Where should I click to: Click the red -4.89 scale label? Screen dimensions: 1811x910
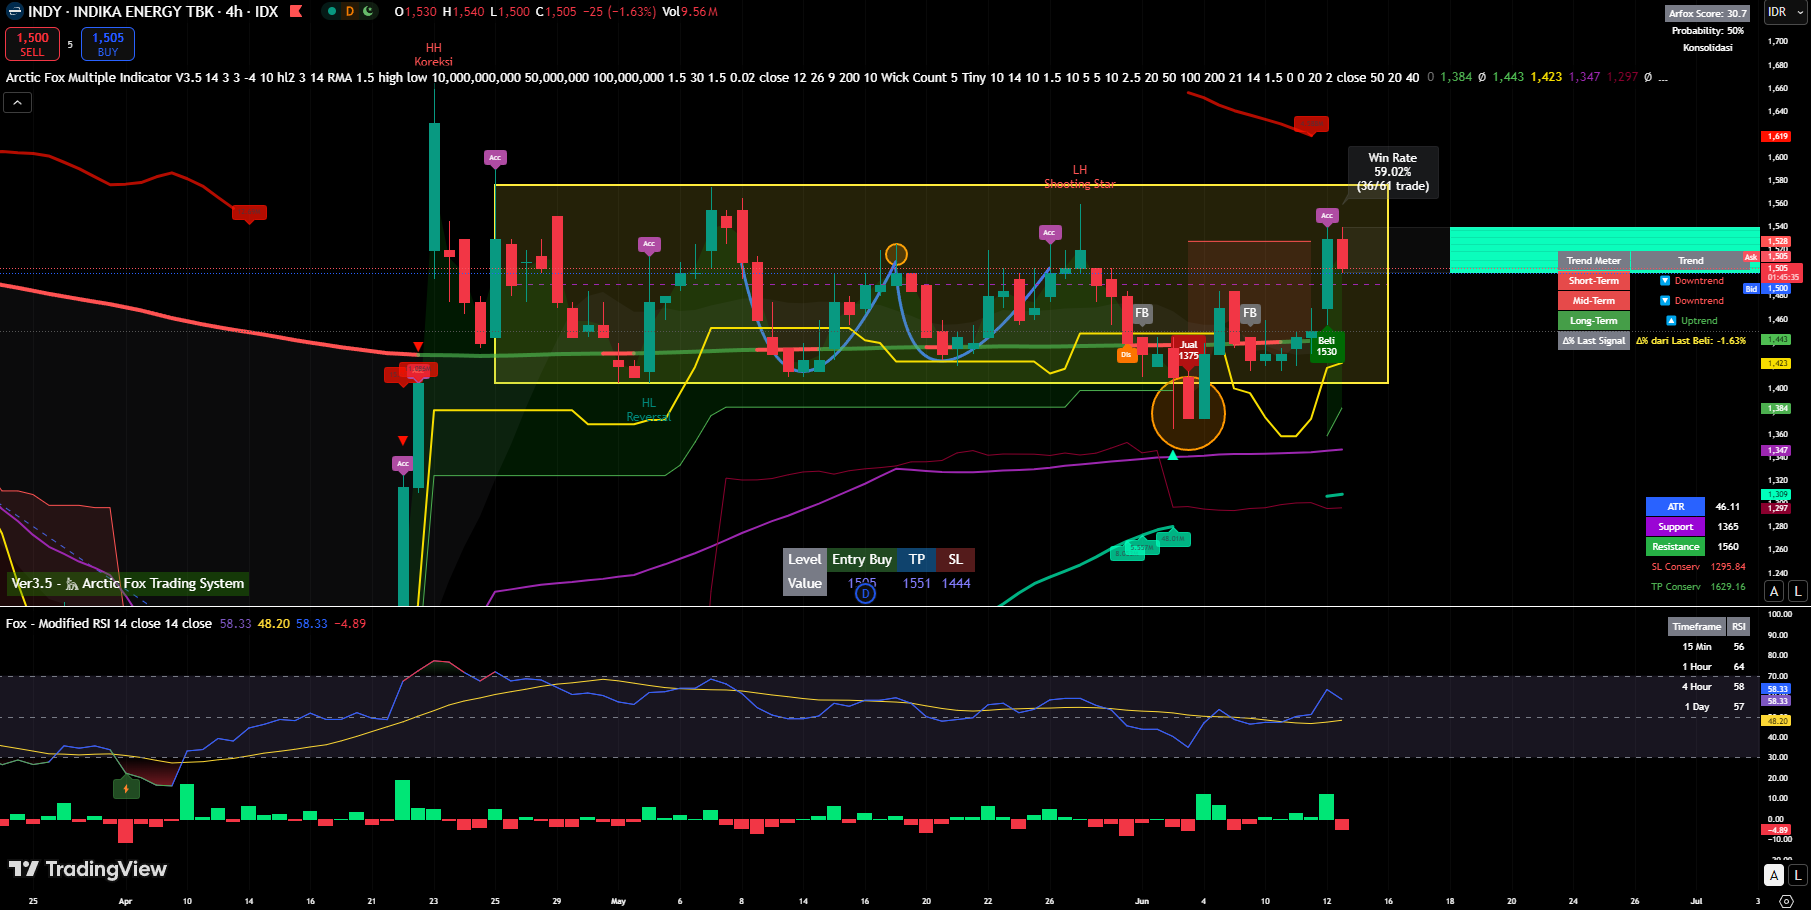[1777, 830]
